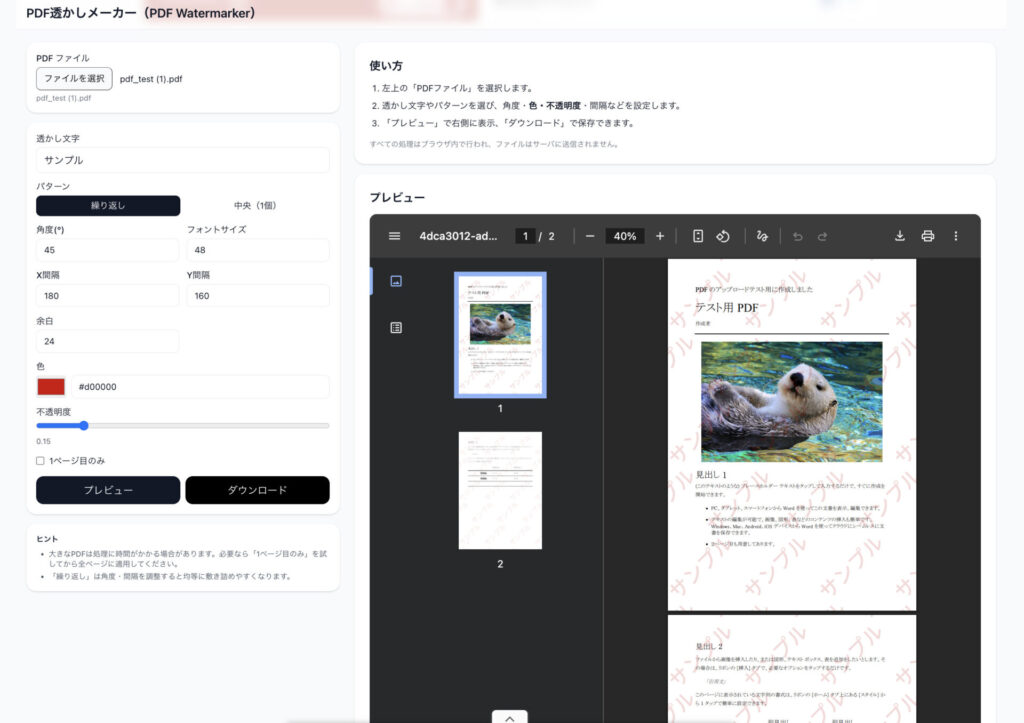Zoom in the PDF preview

(x=660, y=236)
